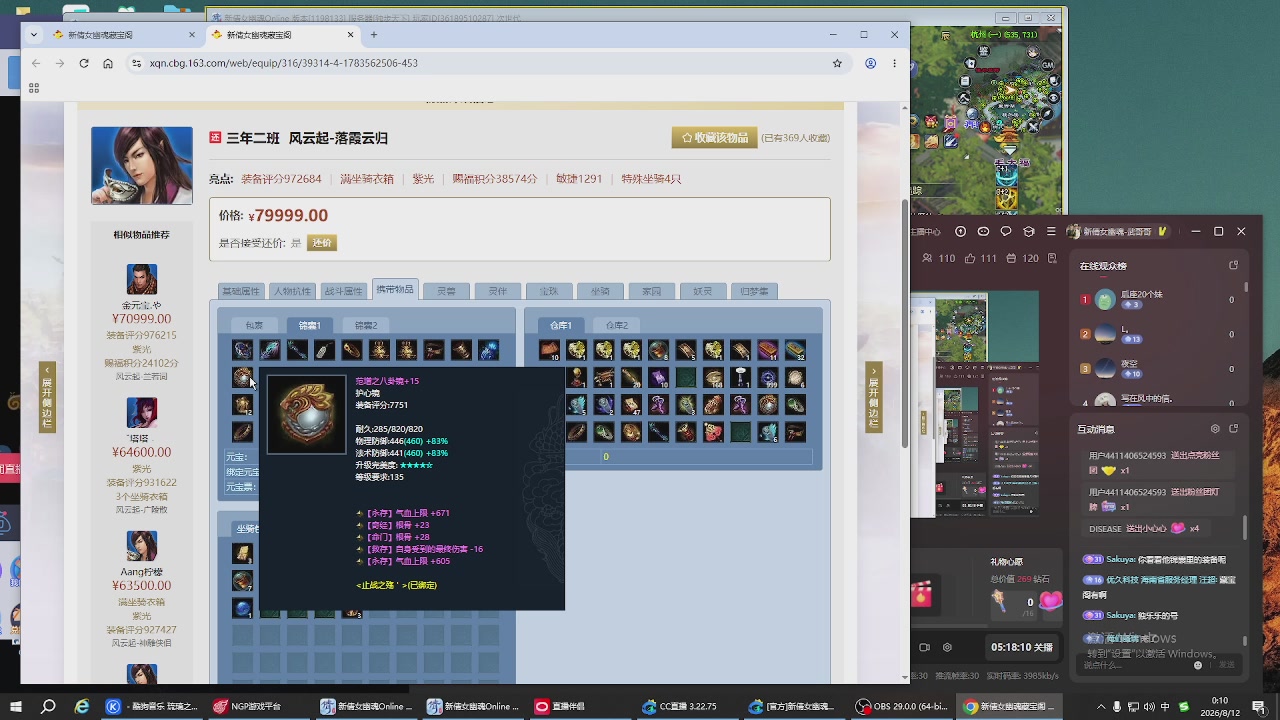This screenshot has width=1280, height=720.
Task: Open the 灵伴 tab
Action: click(x=497, y=292)
